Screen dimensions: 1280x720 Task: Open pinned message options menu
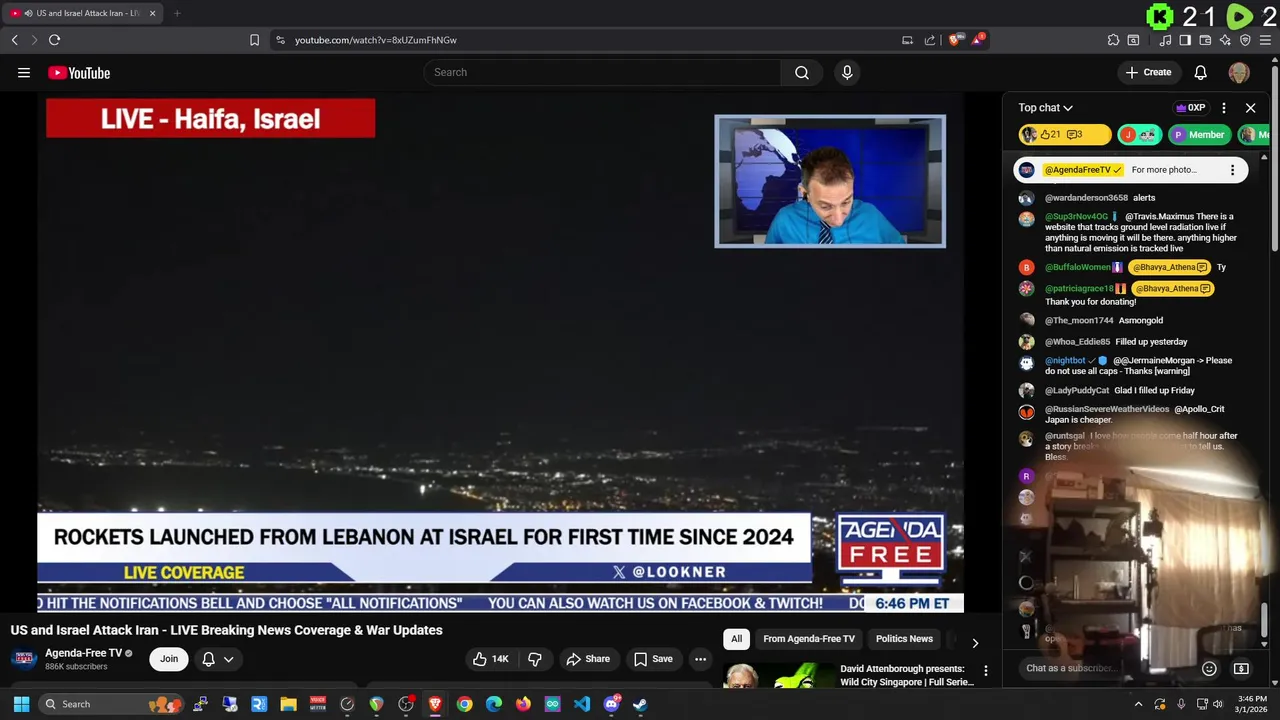tap(1232, 170)
